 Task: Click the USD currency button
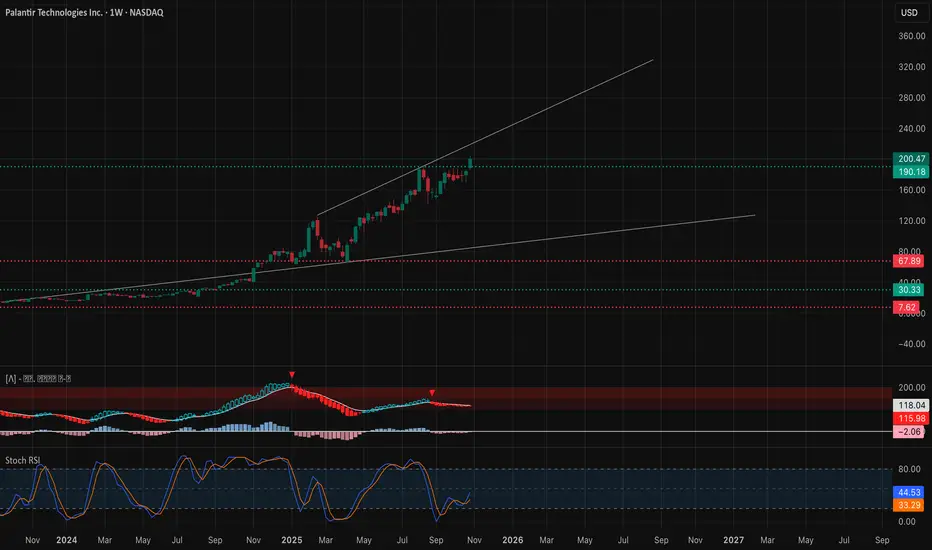[x=909, y=12]
